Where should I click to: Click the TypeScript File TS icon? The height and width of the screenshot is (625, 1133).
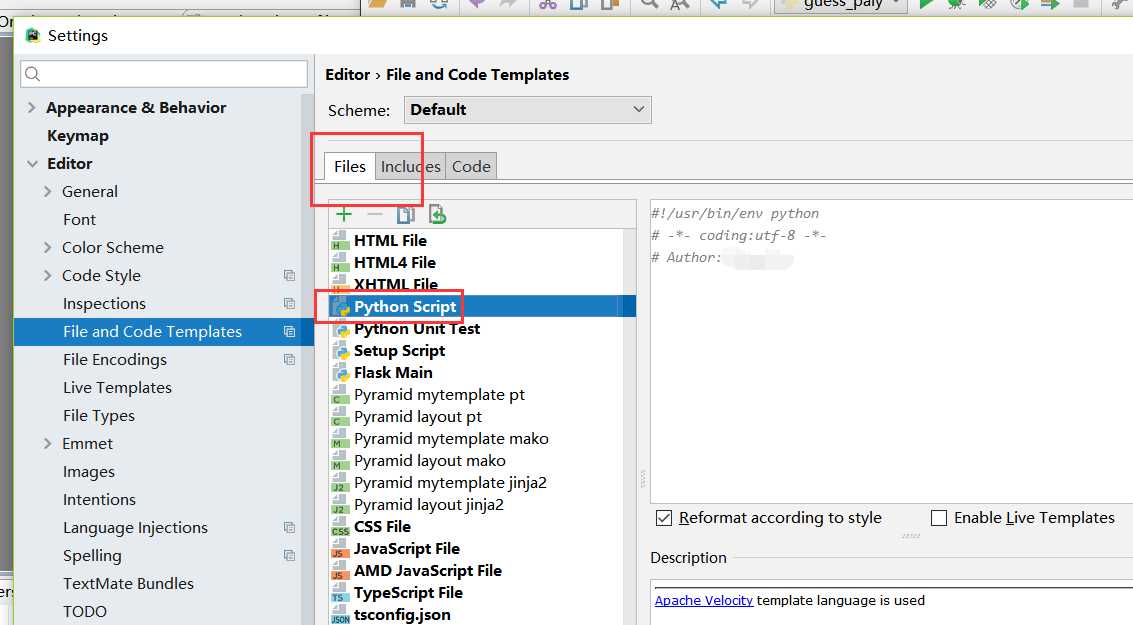point(340,592)
